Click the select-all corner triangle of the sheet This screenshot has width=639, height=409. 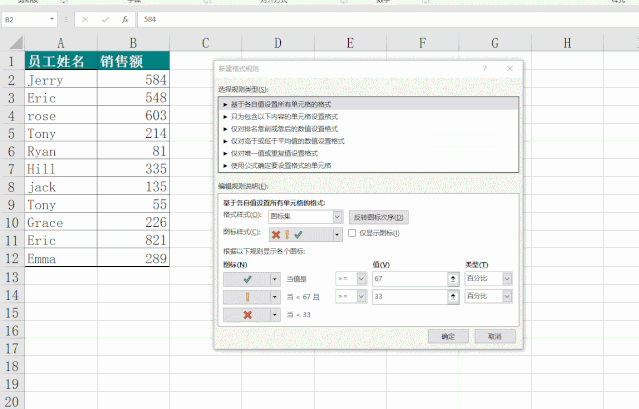(12, 43)
